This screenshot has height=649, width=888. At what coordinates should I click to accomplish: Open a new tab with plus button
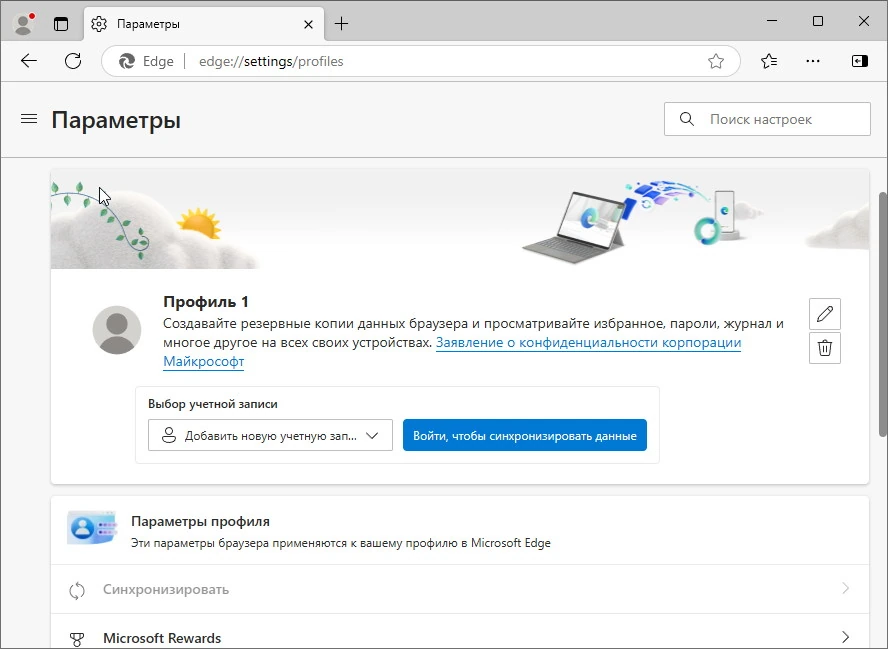point(341,24)
